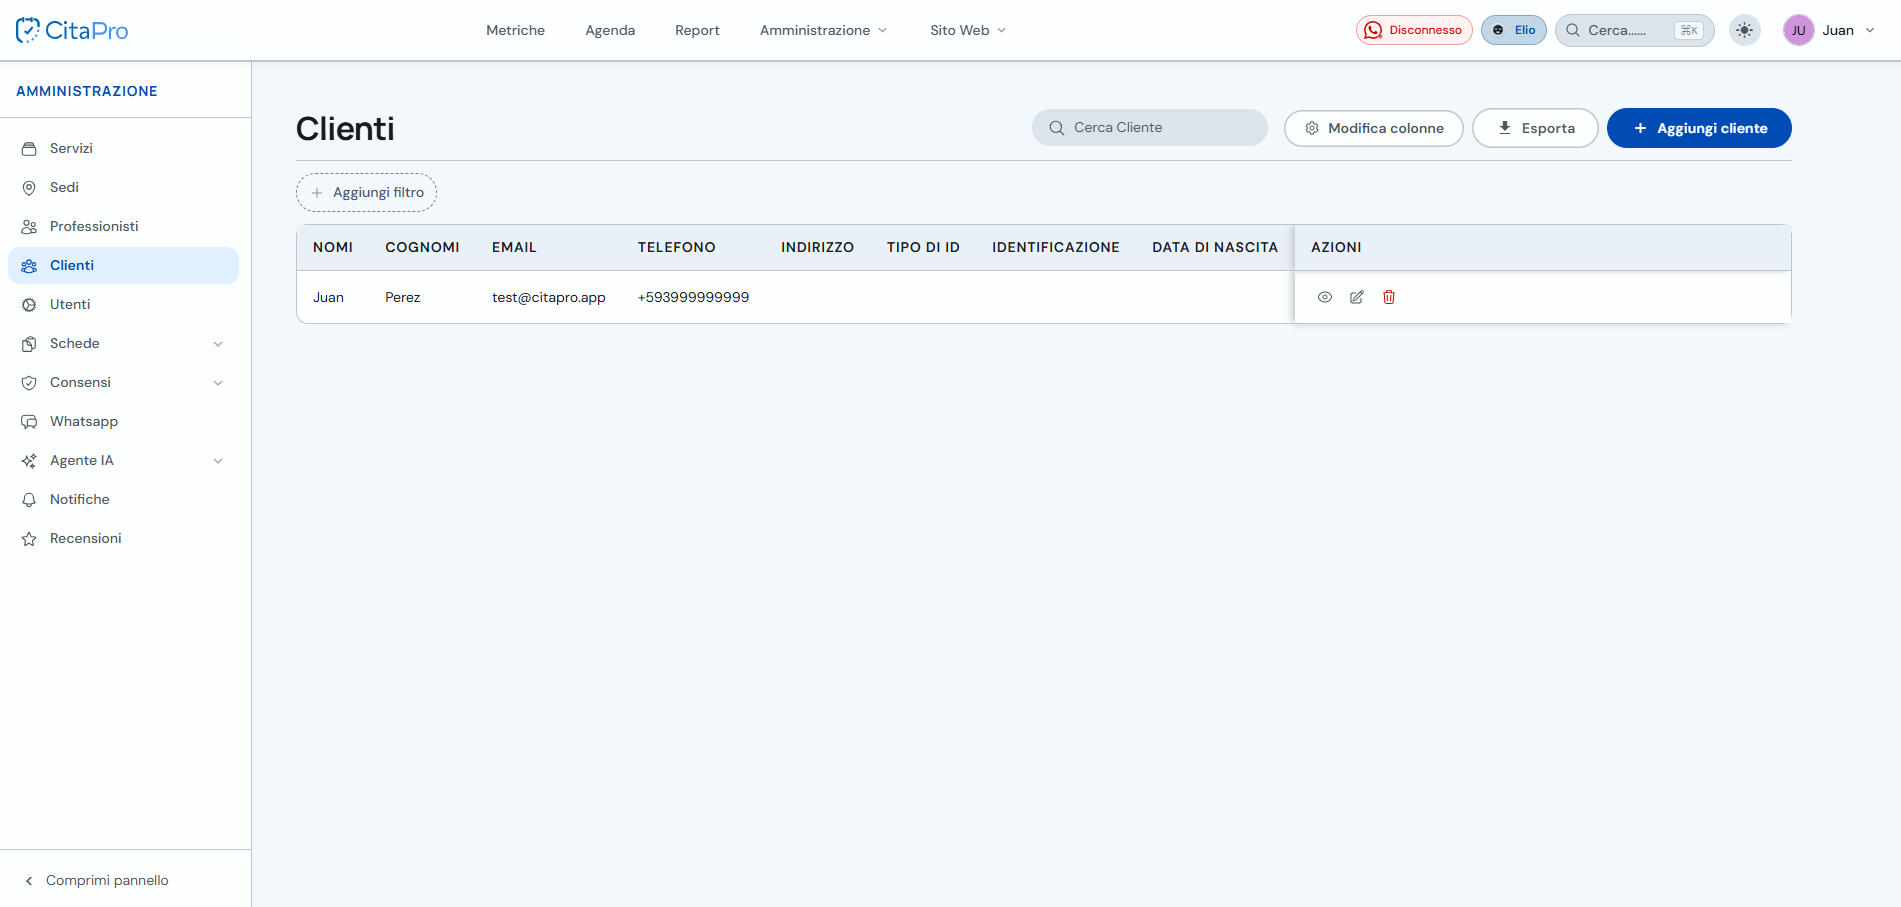
Task: Click the Juan name cell in the table
Action: [x=328, y=297]
